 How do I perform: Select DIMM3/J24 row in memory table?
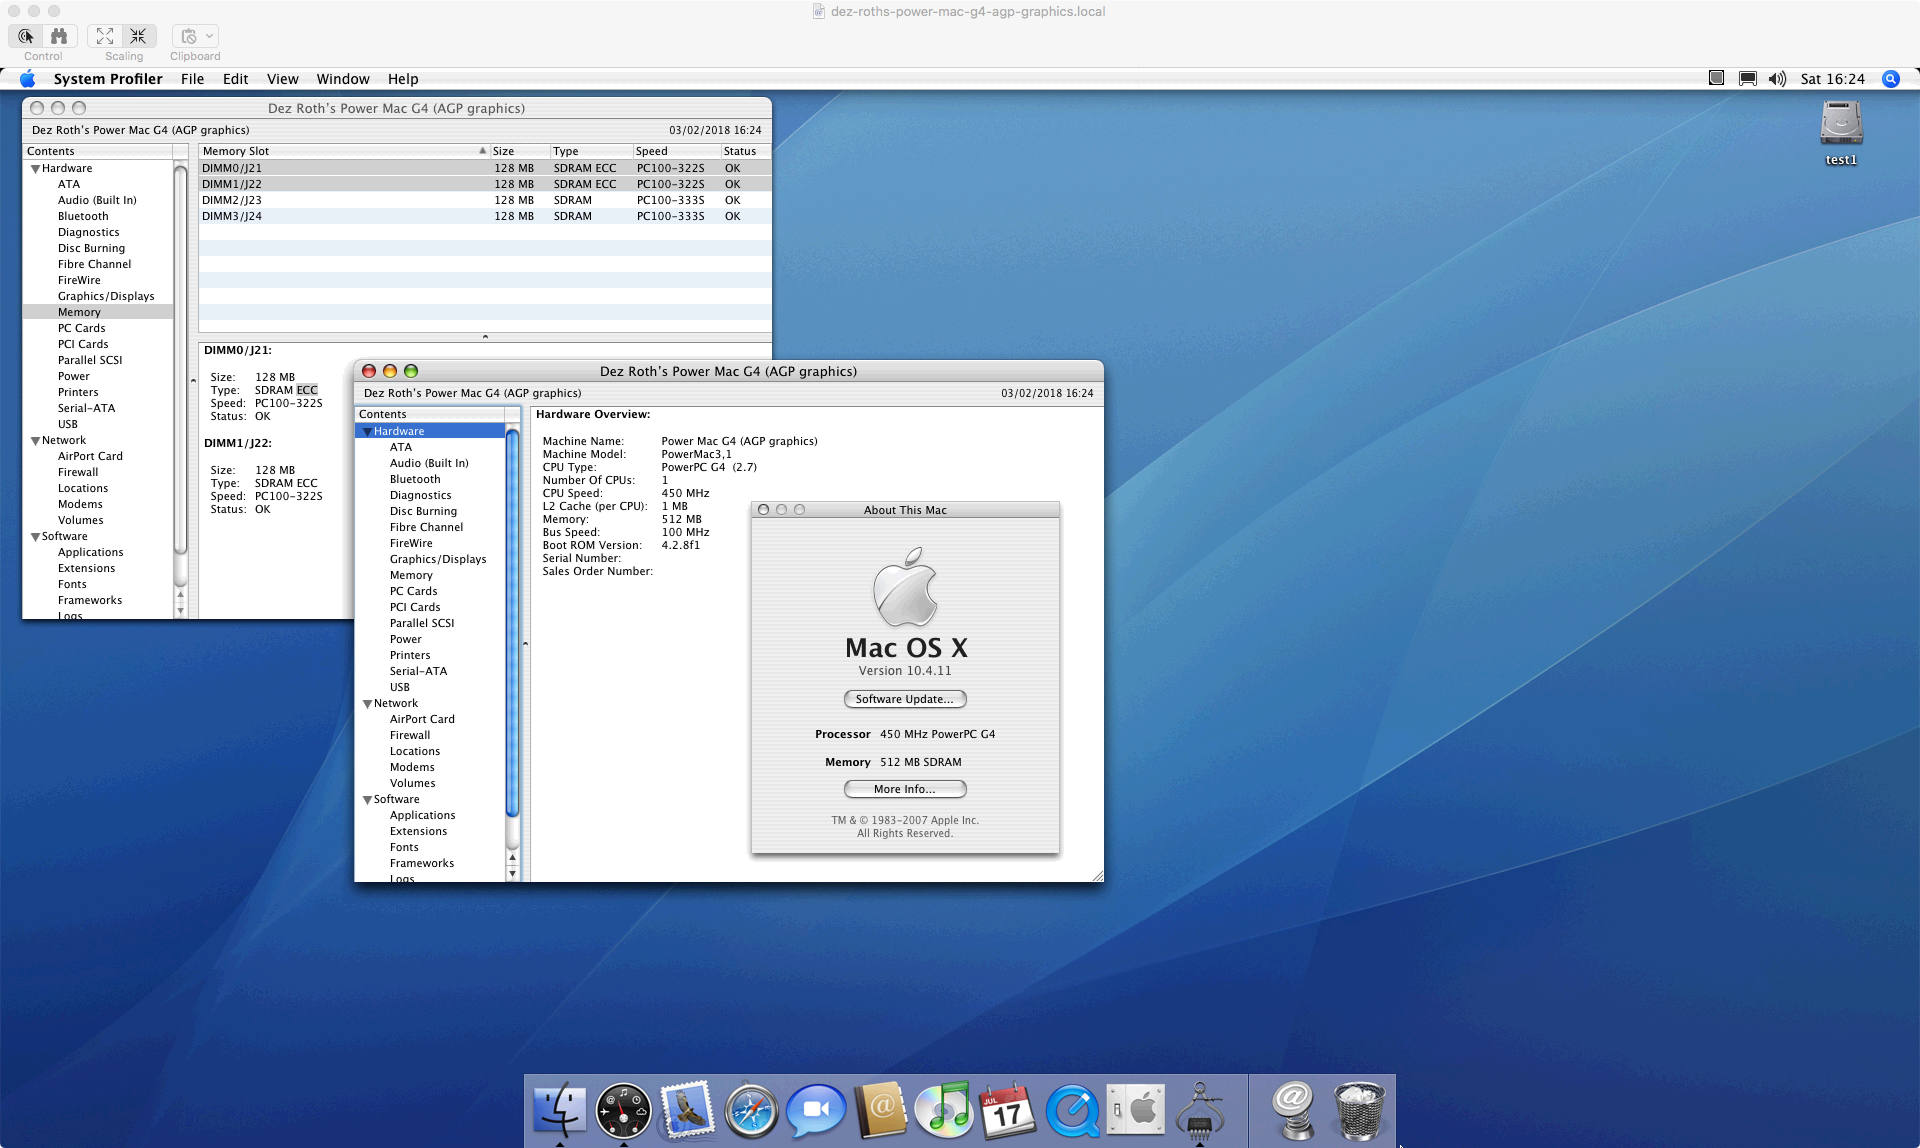(x=485, y=216)
